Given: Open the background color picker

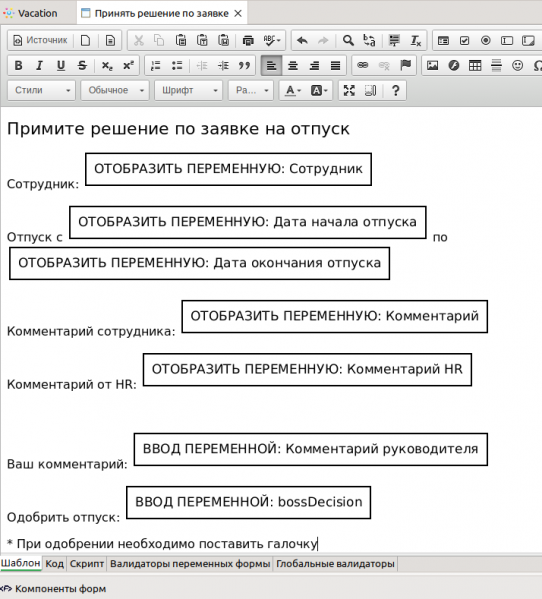Looking at the screenshot, I should point(319,91).
